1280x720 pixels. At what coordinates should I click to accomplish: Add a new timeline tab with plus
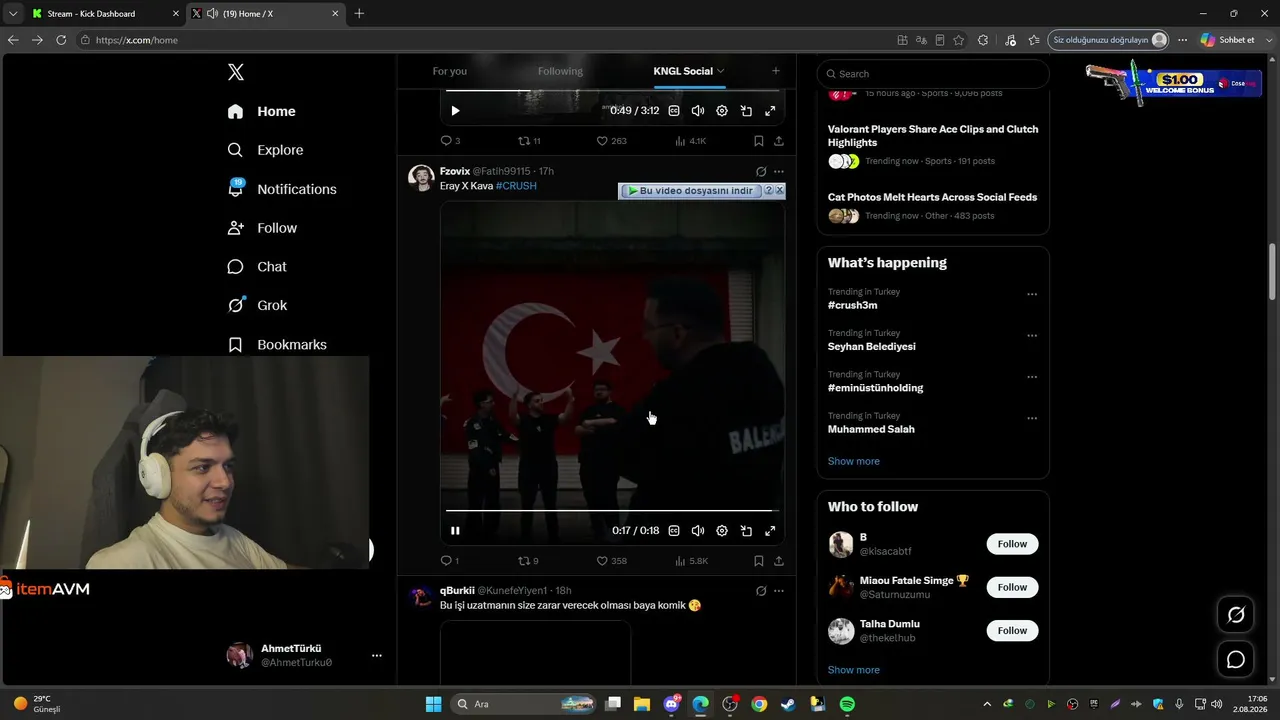click(775, 71)
